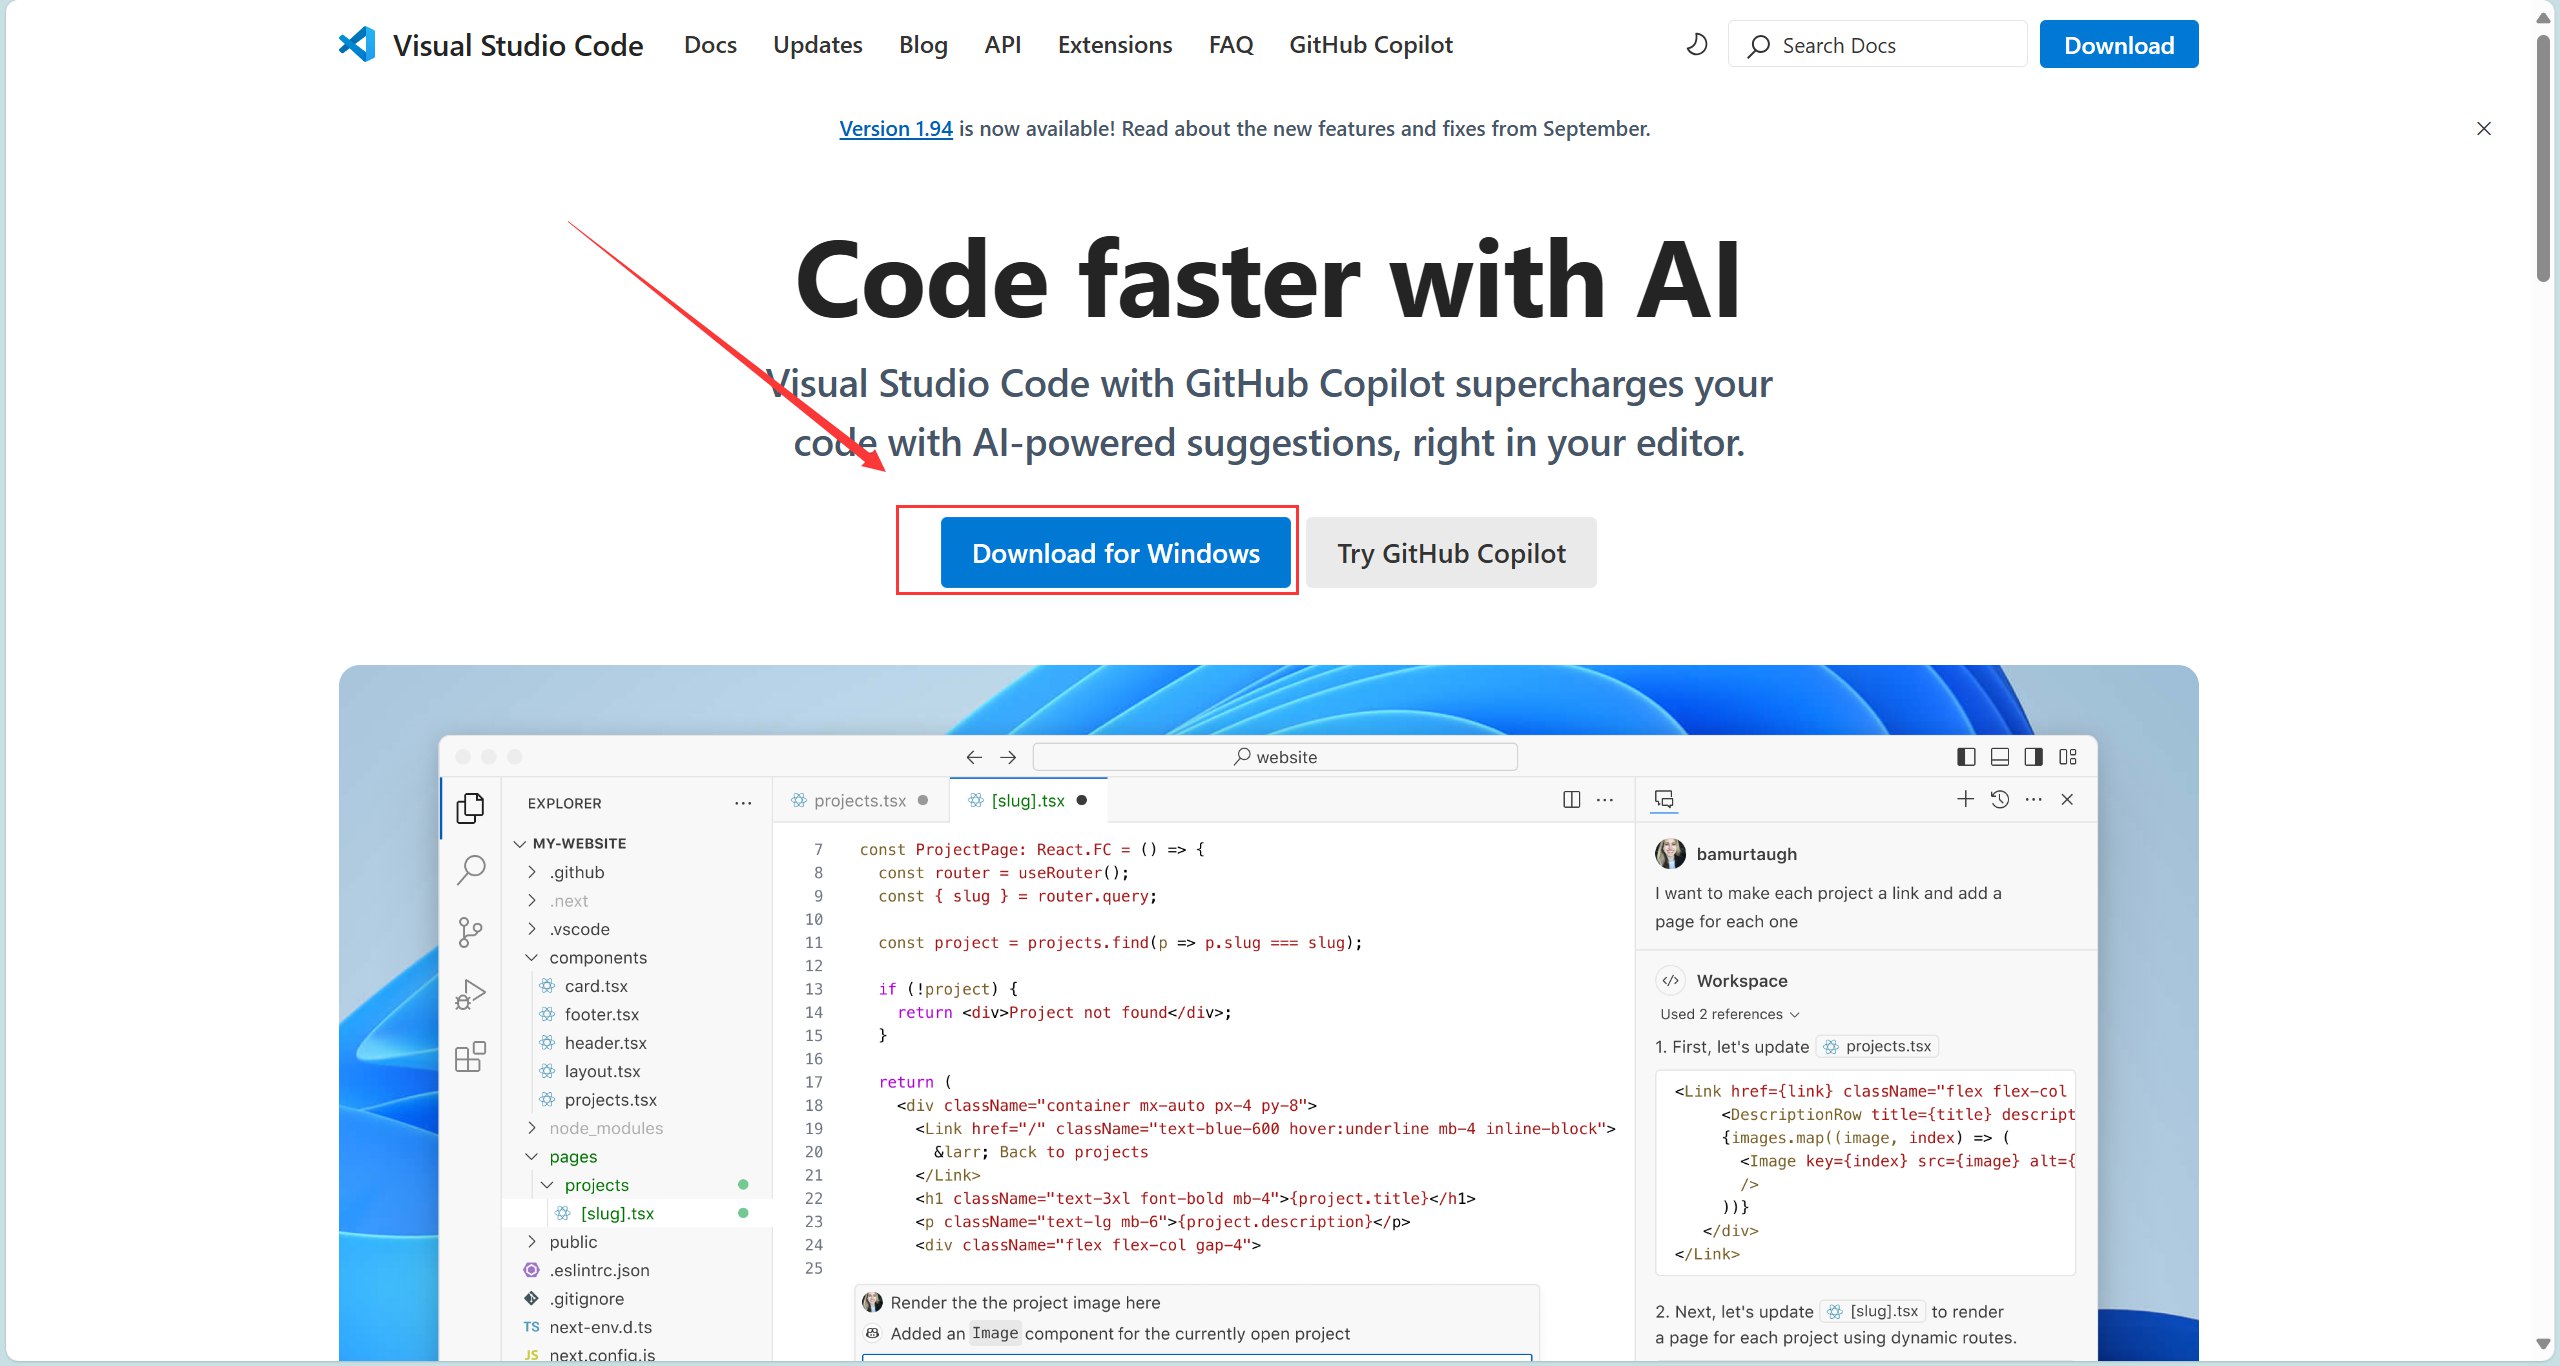
Task: Dismiss the version announcement banner
Action: (2484, 128)
